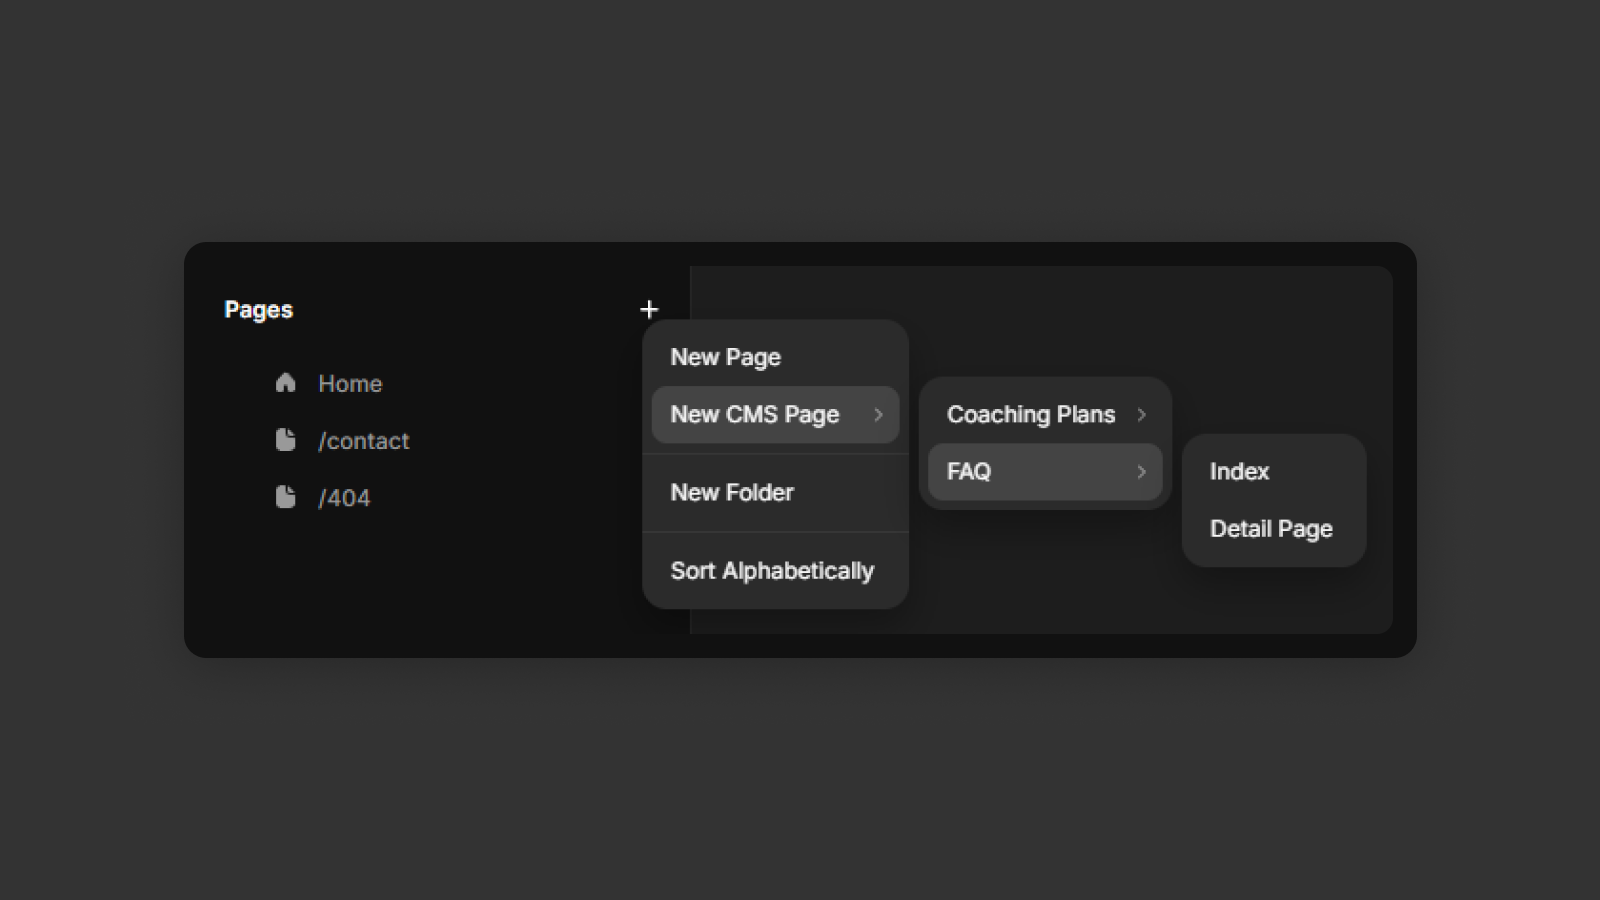Image resolution: width=1600 pixels, height=900 pixels.
Task: Open the Home page entry
Action: [x=349, y=384]
